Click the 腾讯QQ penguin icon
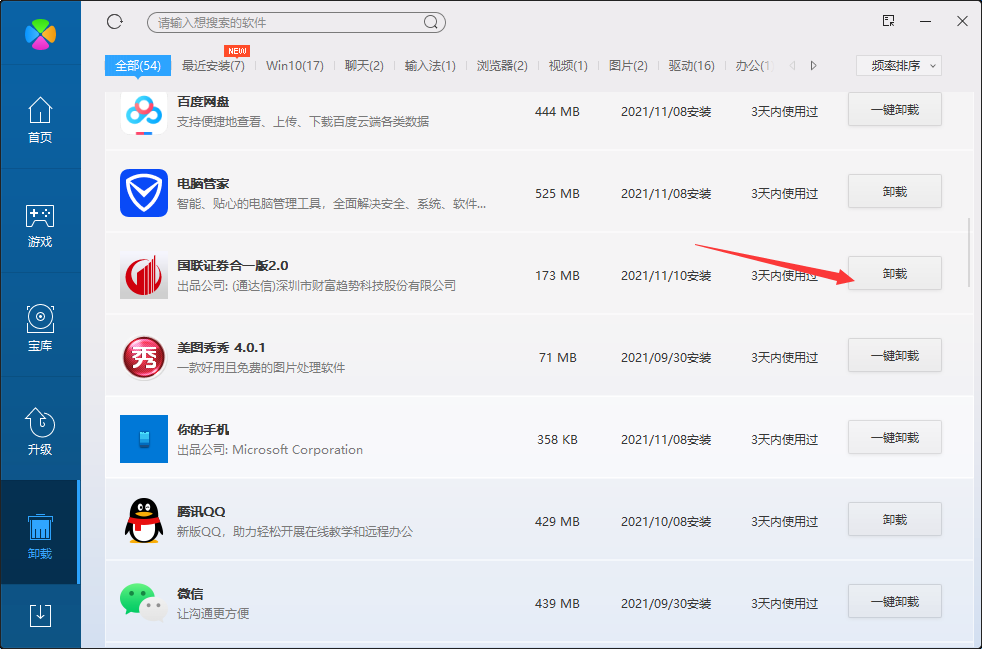The width and height of the screenshot is (982, 649). pos(144,521)
